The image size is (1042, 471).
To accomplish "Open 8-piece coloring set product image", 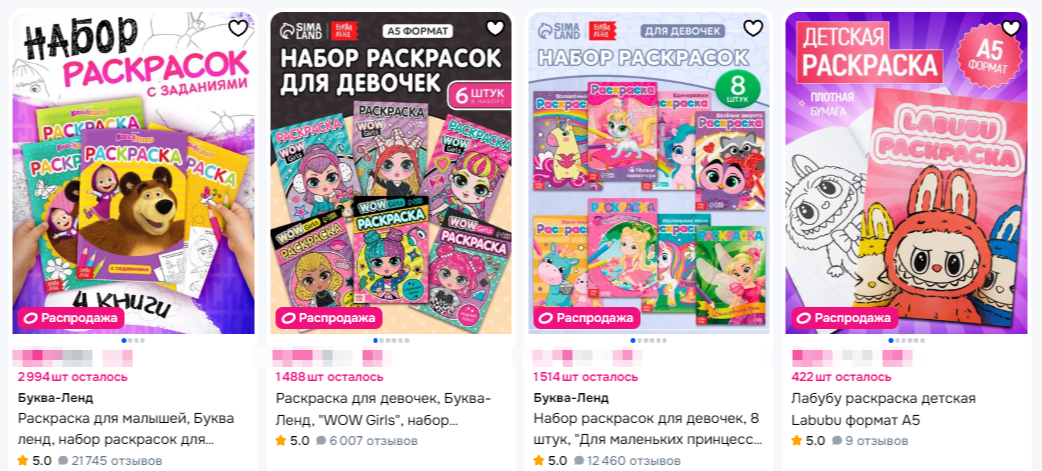I will 649,173.
